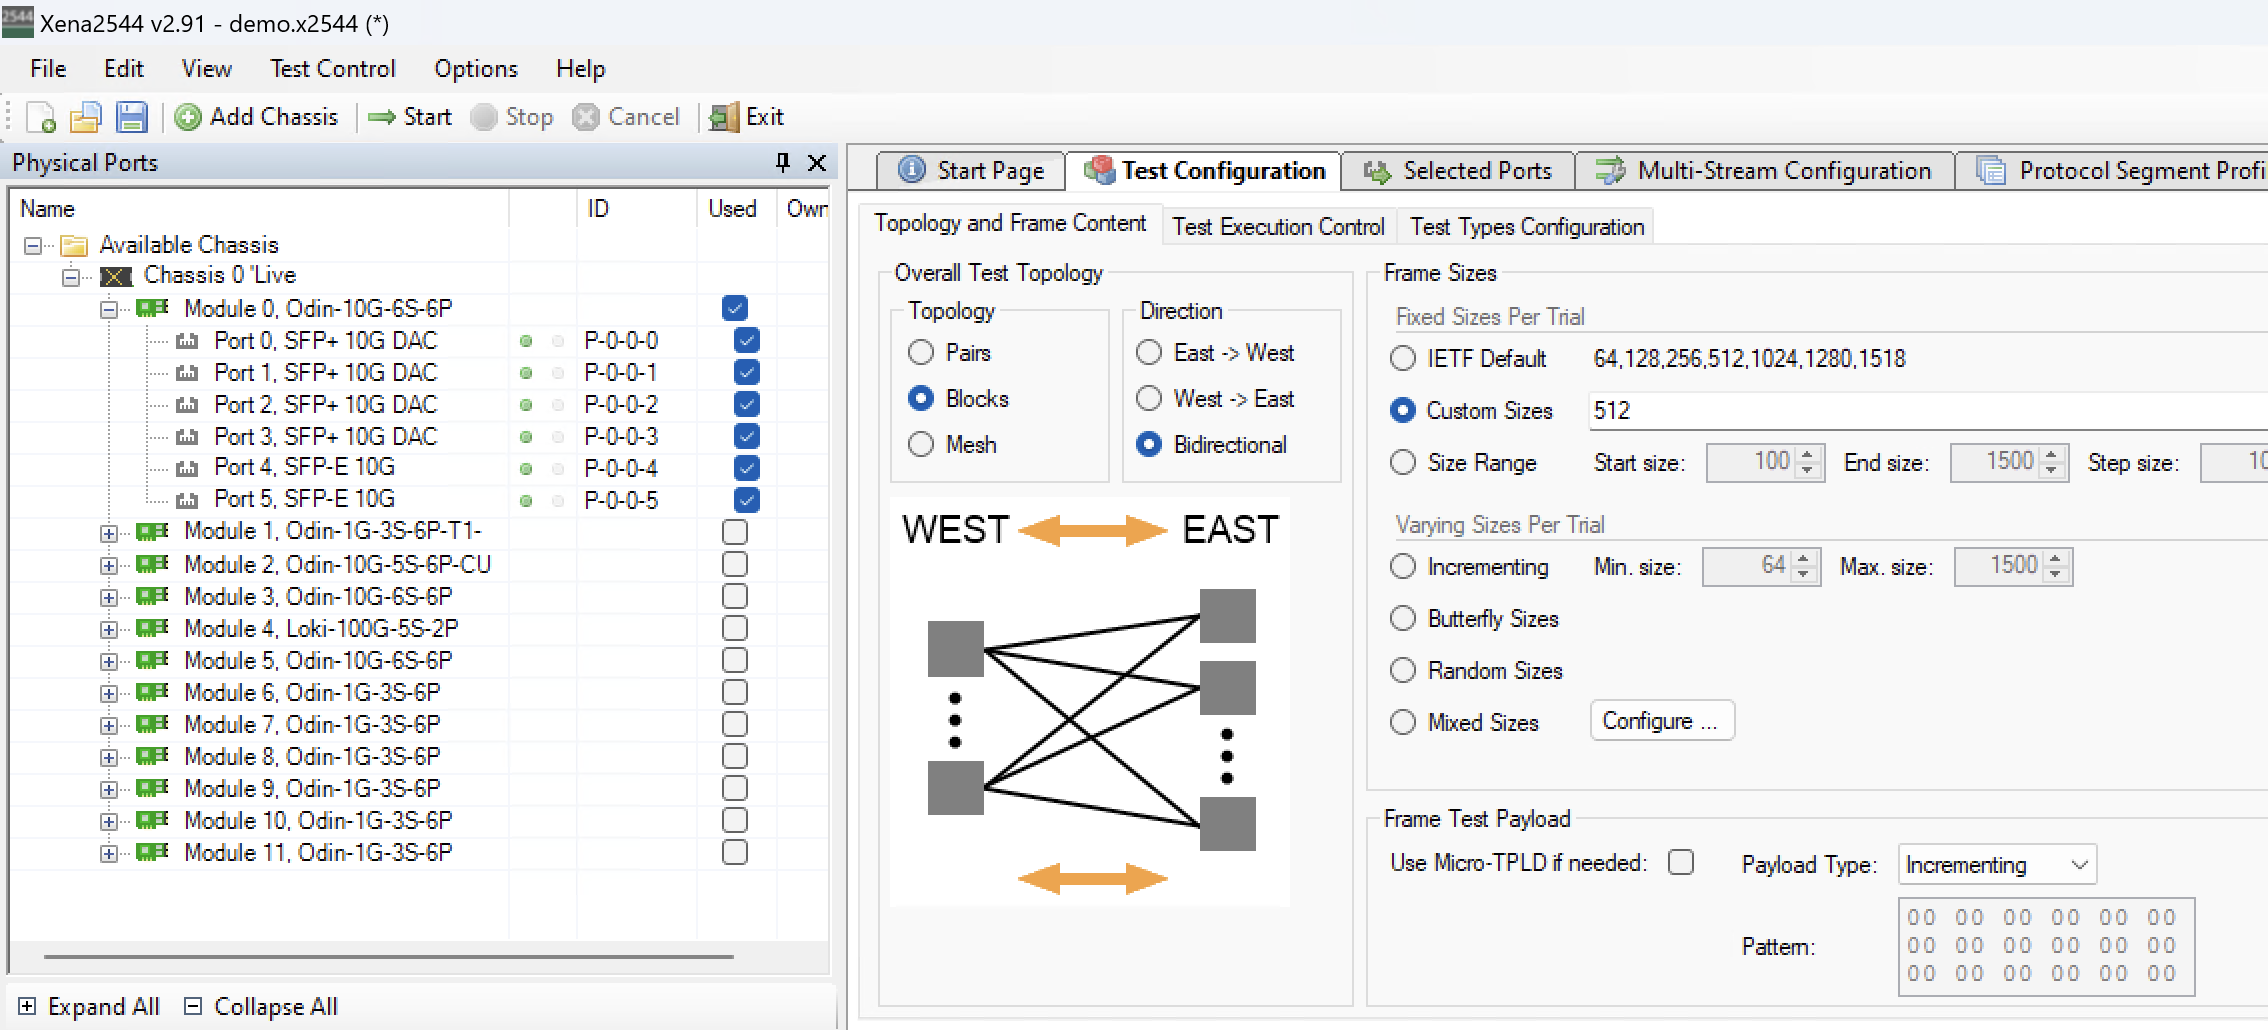The width and height of the screenshot is (2268, 1030).
Task: Click the Port 0 port icon
Action: coord(187,341)
